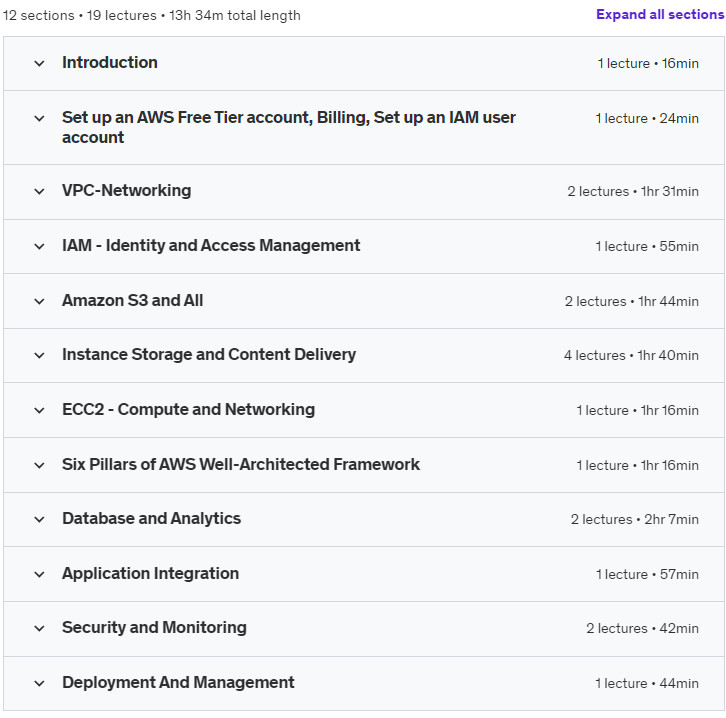This screenshot has width=726, height=718.
Task: Click '1 lecture • 16min' for Introduction
Action: 648,63
